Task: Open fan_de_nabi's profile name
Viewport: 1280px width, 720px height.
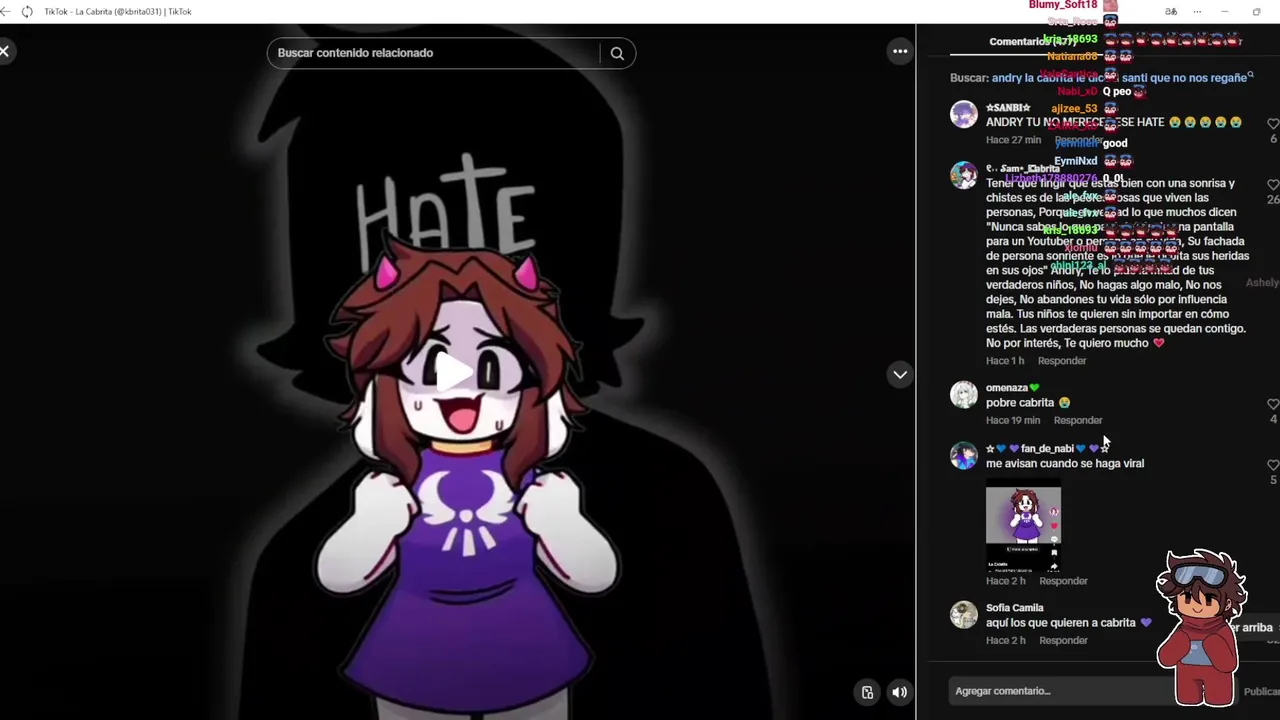Action: (1048, 449)
